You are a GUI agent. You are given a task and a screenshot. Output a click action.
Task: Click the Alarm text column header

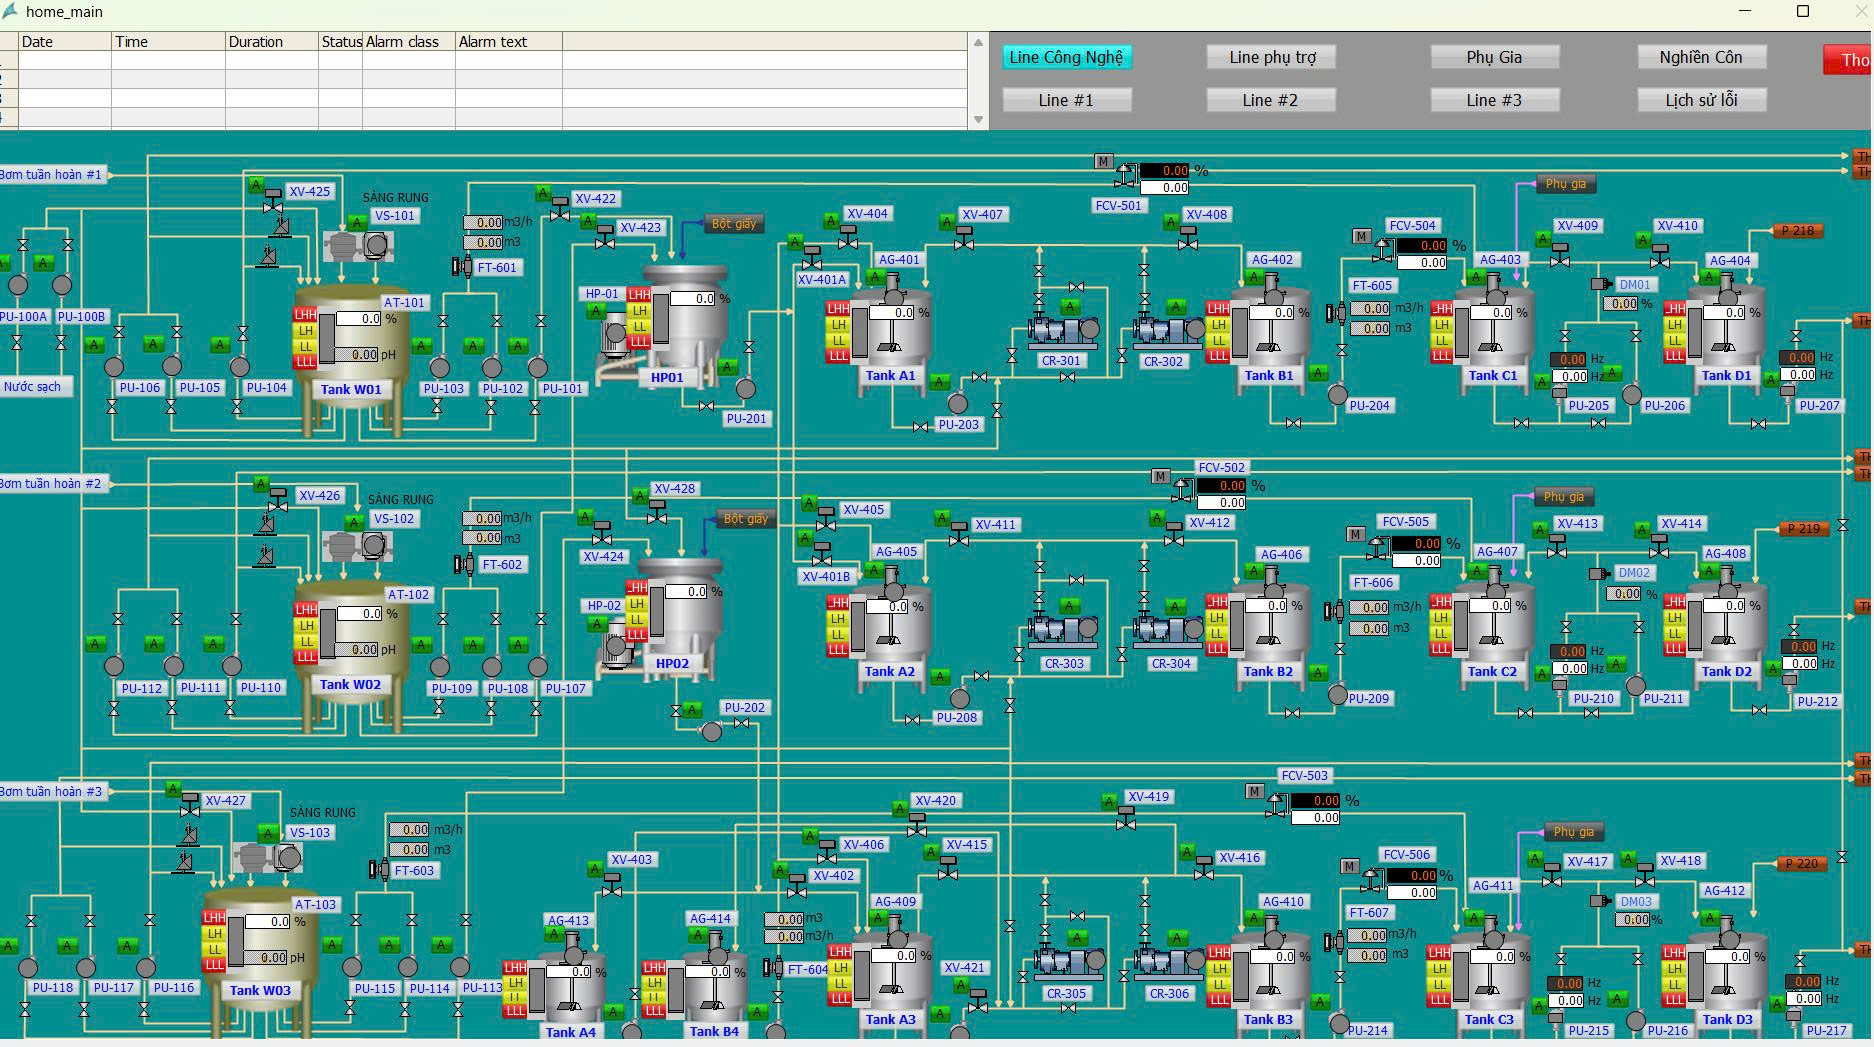508,42
